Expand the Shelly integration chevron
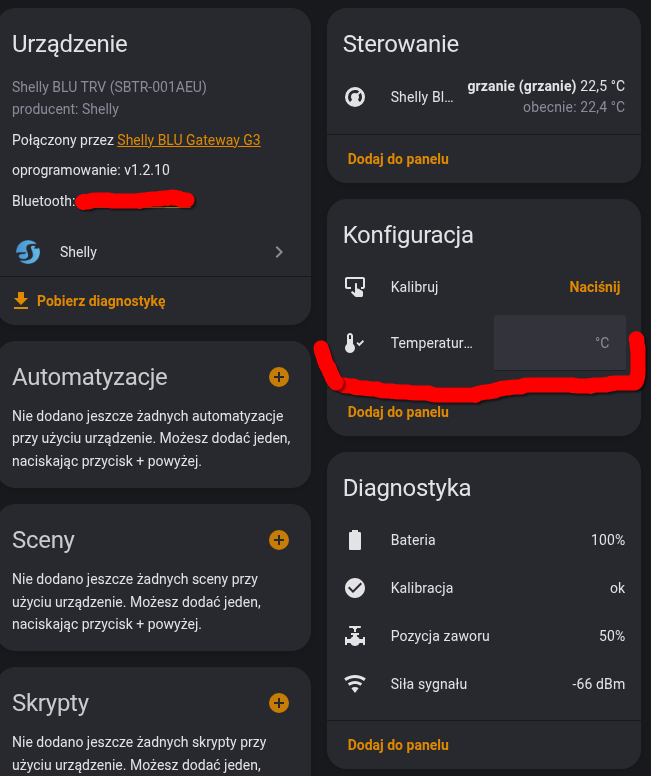 pos(279,252)
